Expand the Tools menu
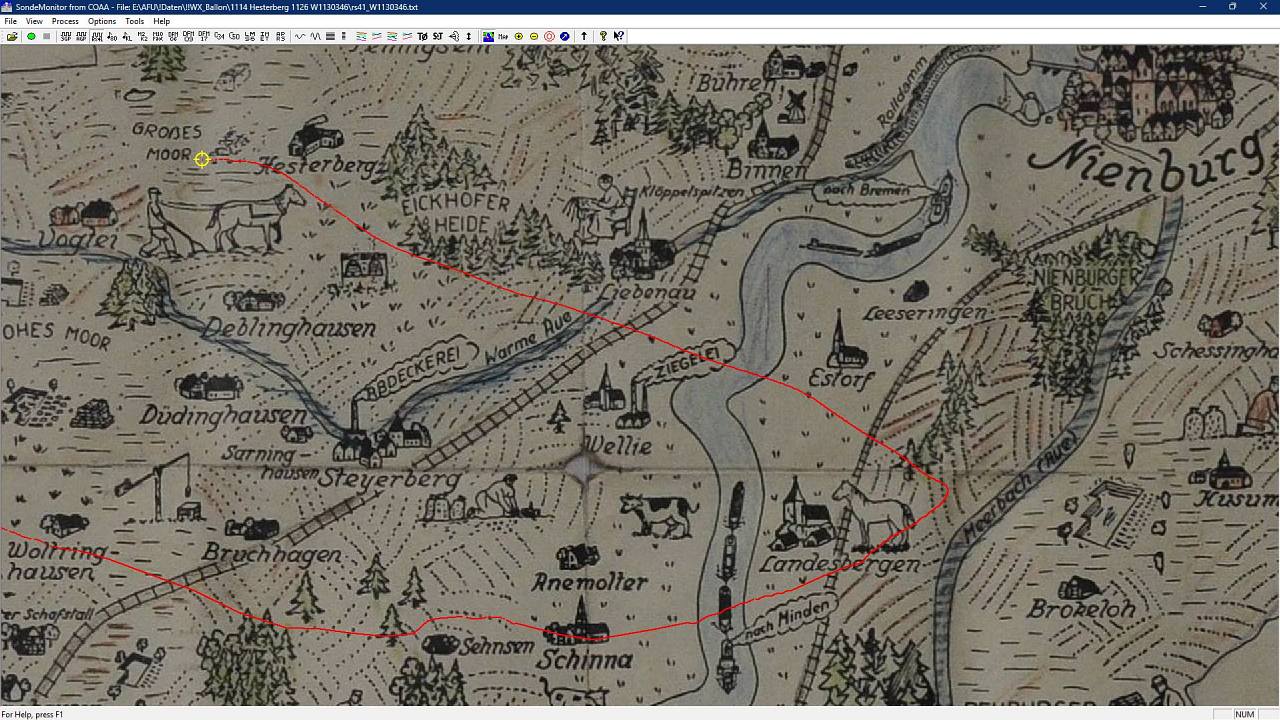This screenshot has height=720, width=1280. pos(134,21)
